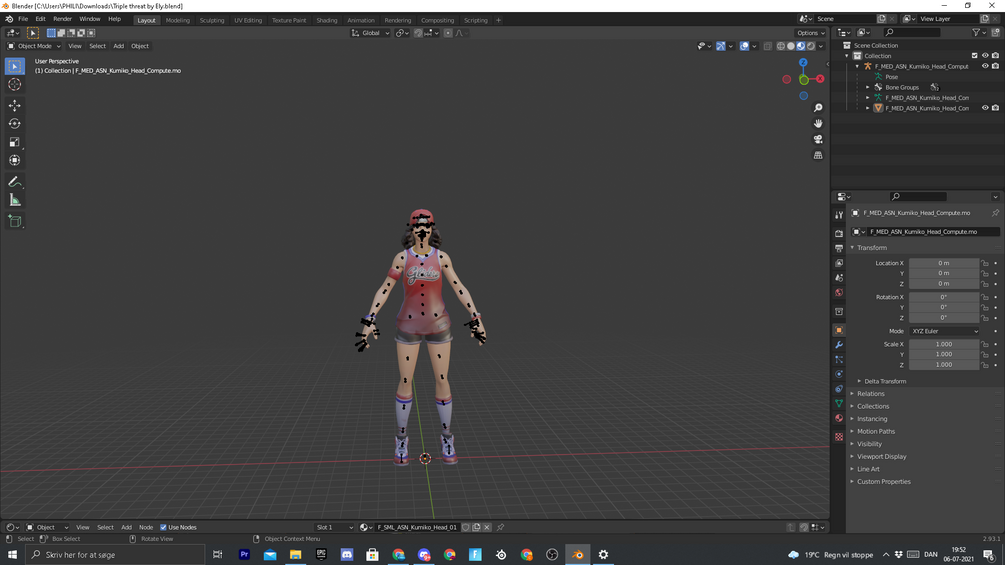Image resolution: width=1005 pixels, height=565 pixels.
Task: Hide the Collection via eye icon
Action: pos(985,56)
